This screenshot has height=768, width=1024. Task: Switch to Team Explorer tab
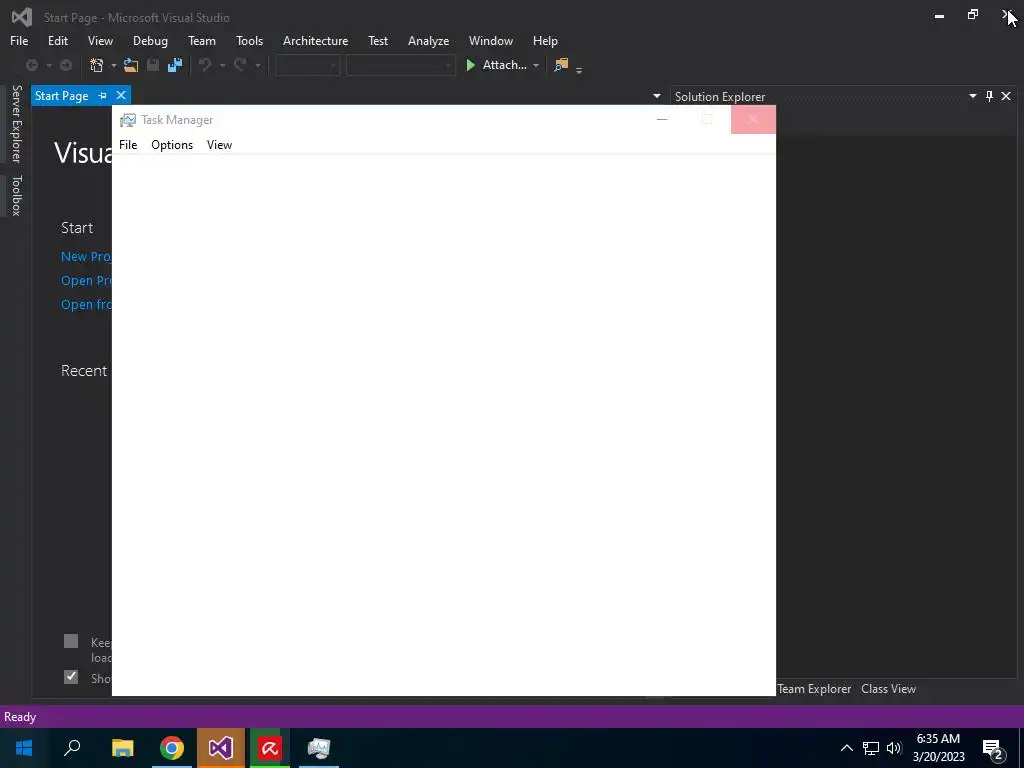814,689
